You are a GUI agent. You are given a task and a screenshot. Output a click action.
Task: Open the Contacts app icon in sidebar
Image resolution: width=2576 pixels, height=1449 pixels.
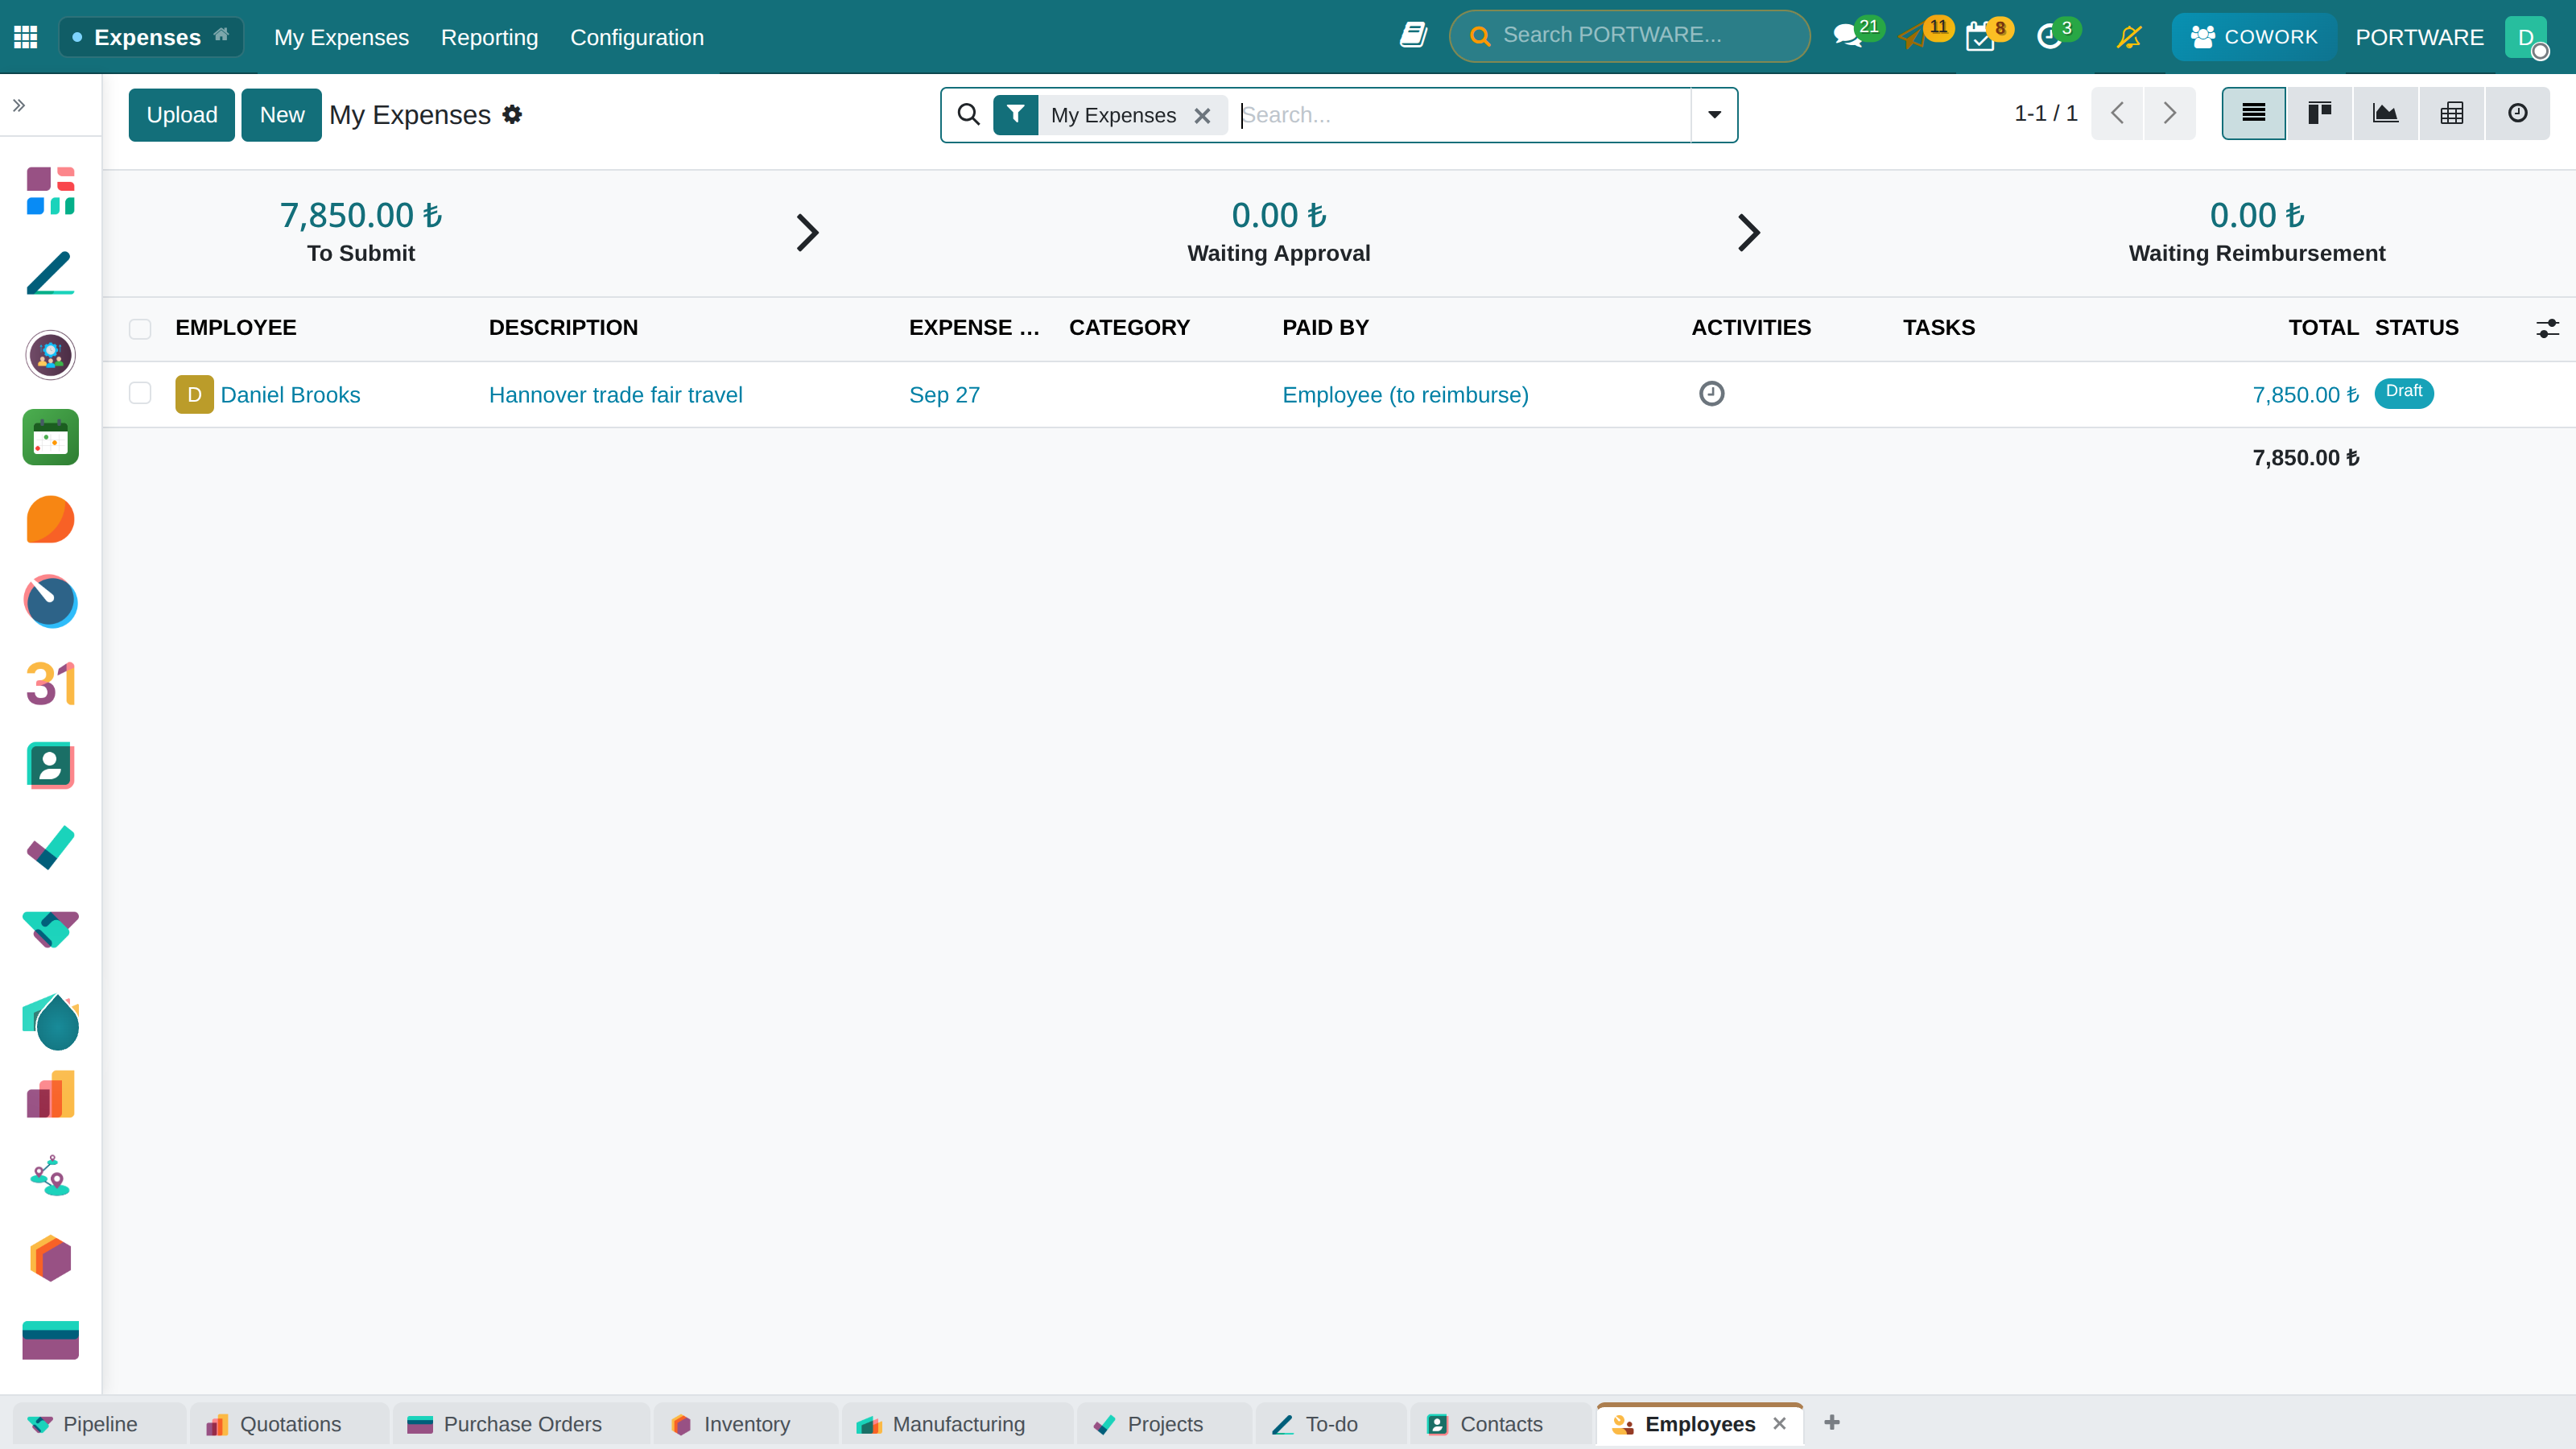click(x=50, y=766)
